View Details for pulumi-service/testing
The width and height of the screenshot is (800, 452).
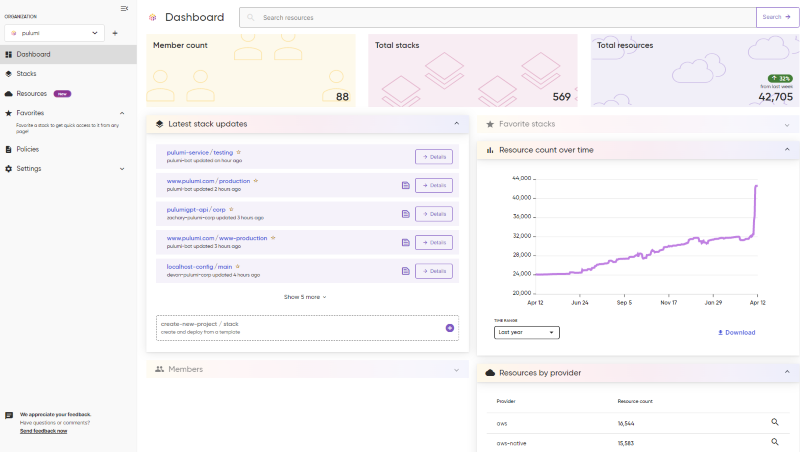pos(434,157)
